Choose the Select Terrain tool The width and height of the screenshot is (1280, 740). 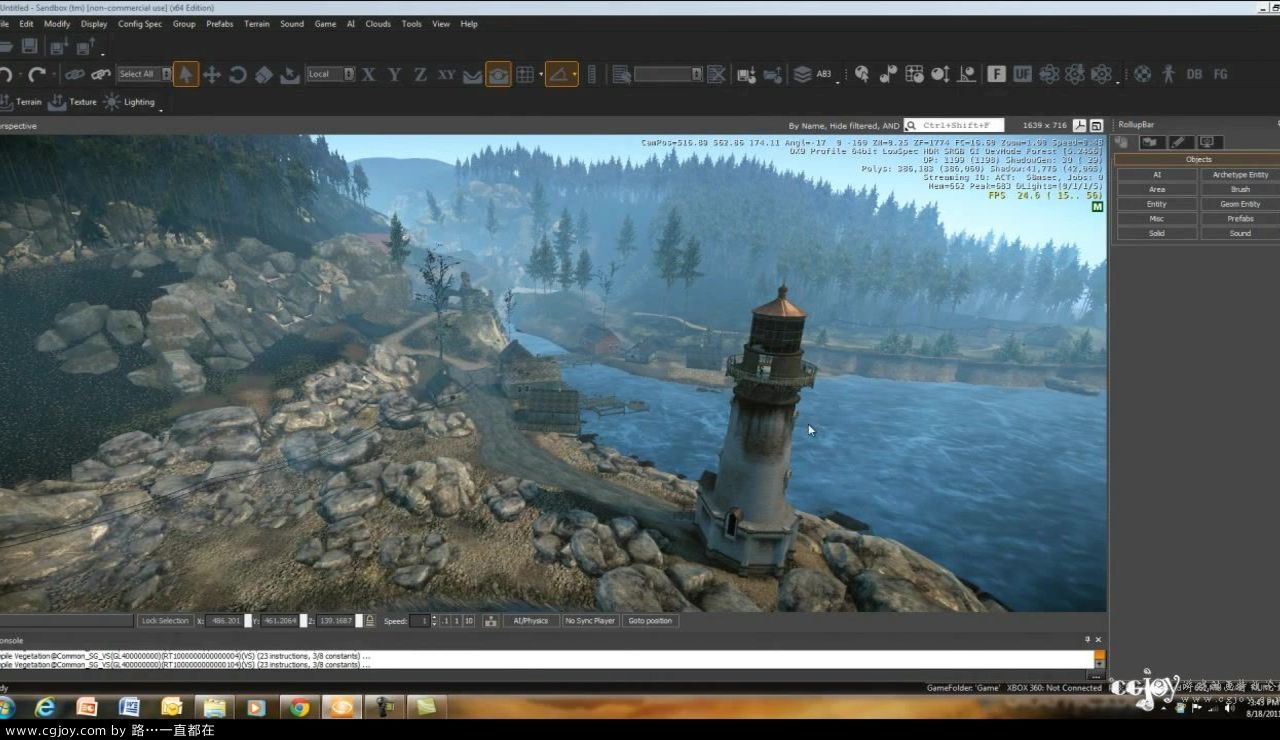(x=290, y=74)
